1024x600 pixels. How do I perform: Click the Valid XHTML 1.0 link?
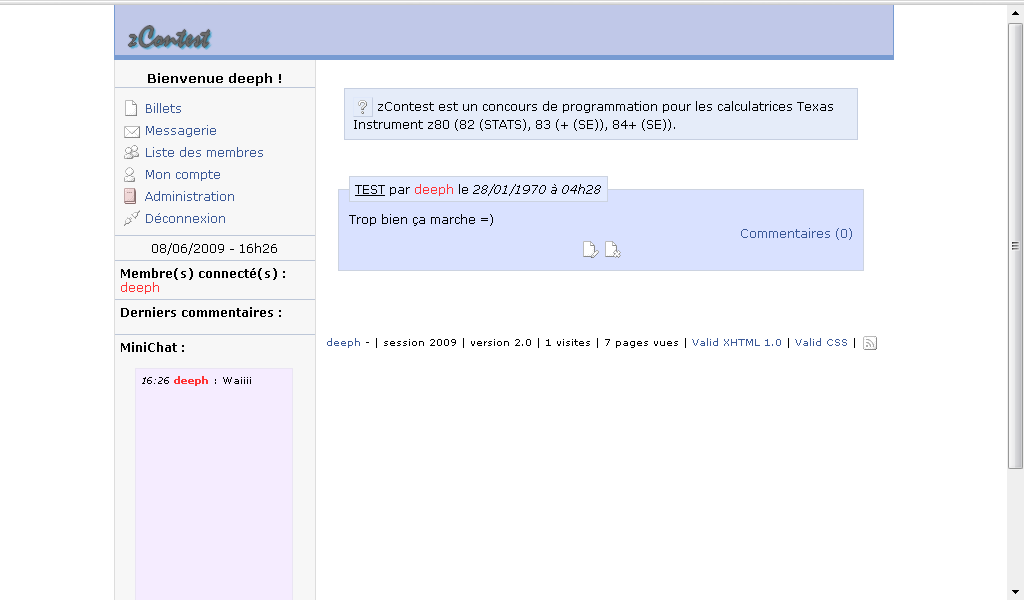(736, 343)
